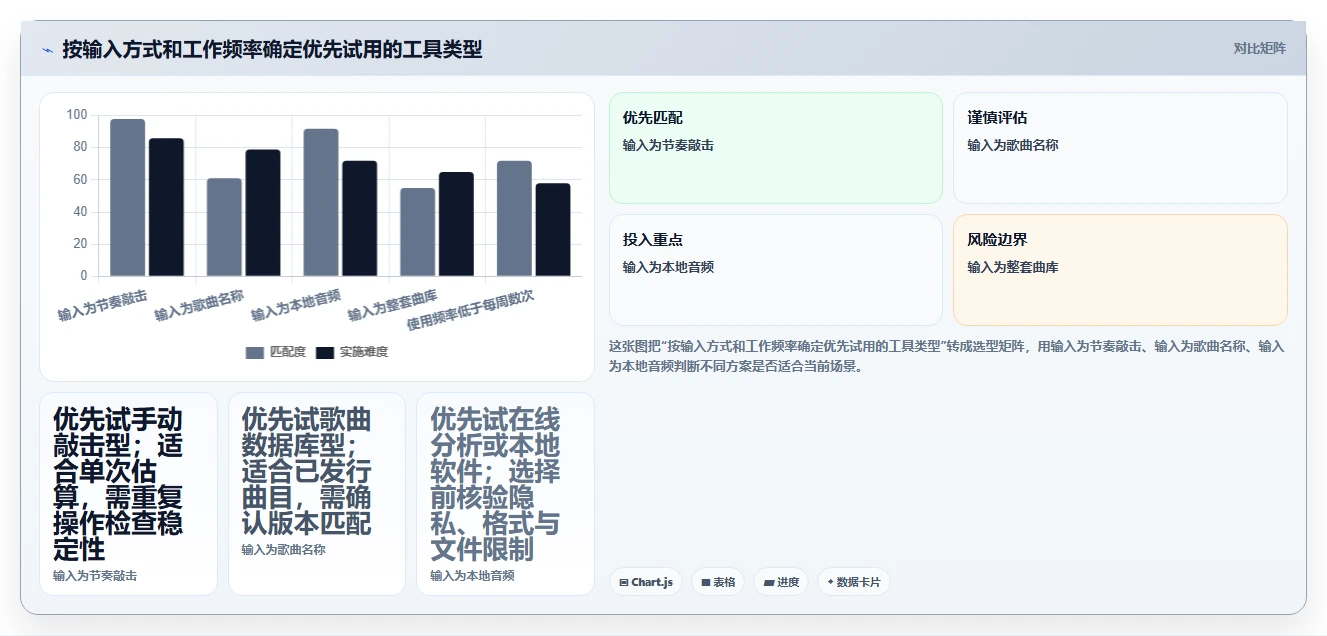
Task: Click the 进度 chip icon
Action: (768, 582)
